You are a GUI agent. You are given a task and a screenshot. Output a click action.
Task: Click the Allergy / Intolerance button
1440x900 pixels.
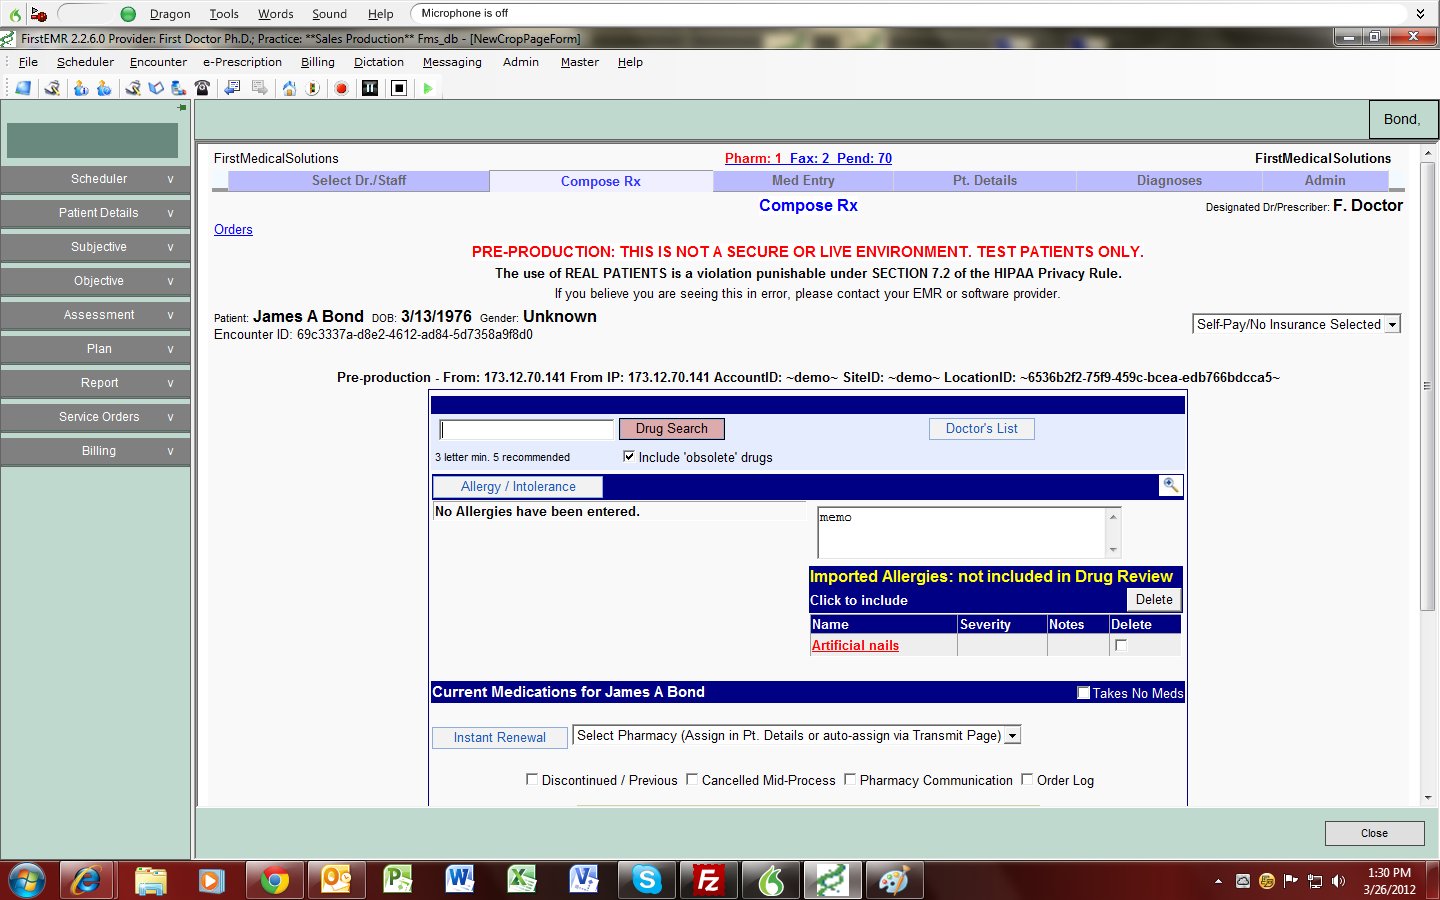[x=518, y=486]
